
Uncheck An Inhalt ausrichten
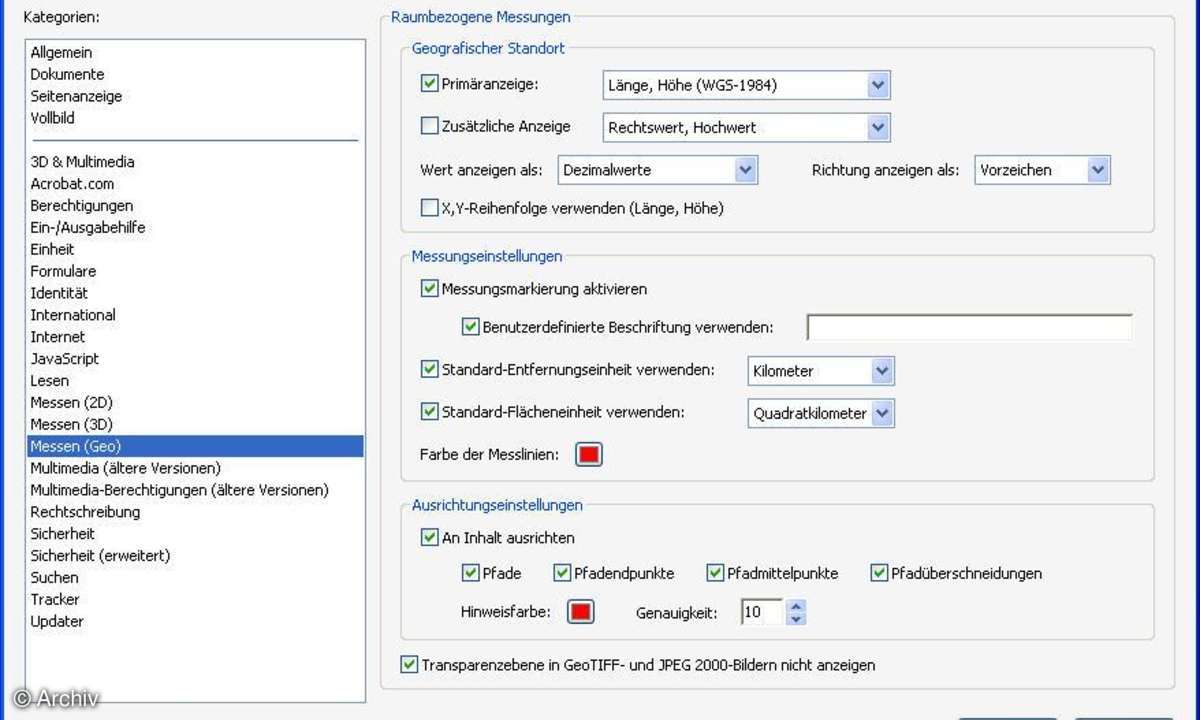click(x=430, y=538)
